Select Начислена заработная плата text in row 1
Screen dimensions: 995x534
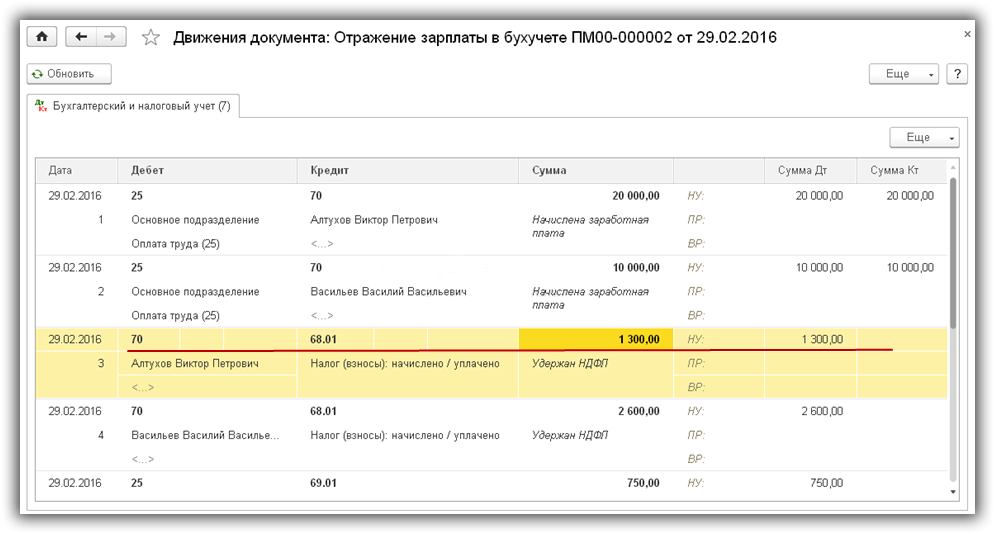pos(590,226)
